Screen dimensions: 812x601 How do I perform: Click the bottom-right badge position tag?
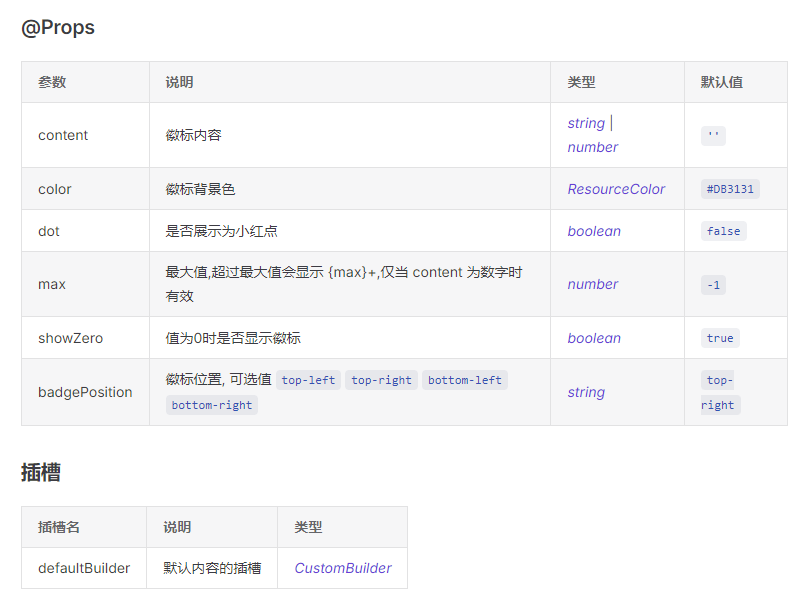[x=211, y=404]
